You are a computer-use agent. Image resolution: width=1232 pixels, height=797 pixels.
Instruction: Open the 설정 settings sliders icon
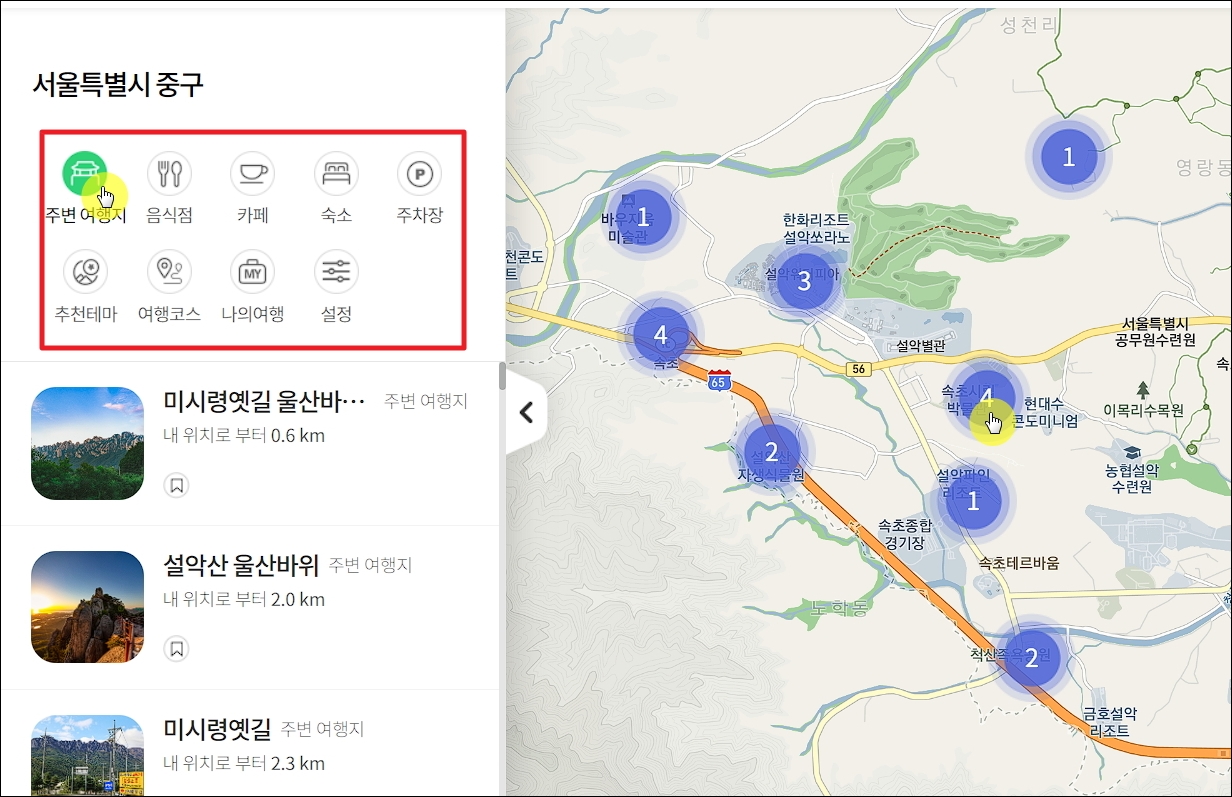(336, 272)
